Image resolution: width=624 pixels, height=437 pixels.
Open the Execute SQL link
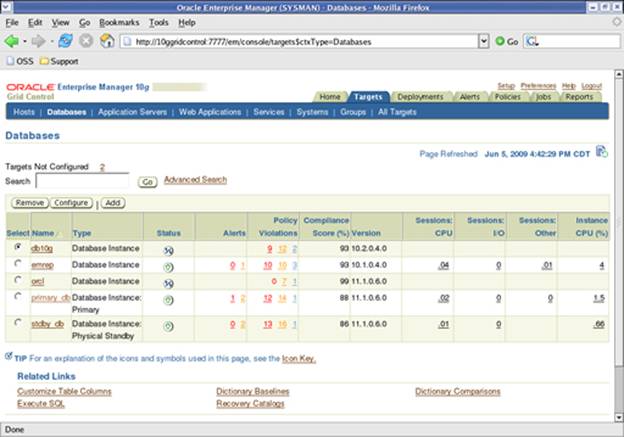(x=41, y=404)
